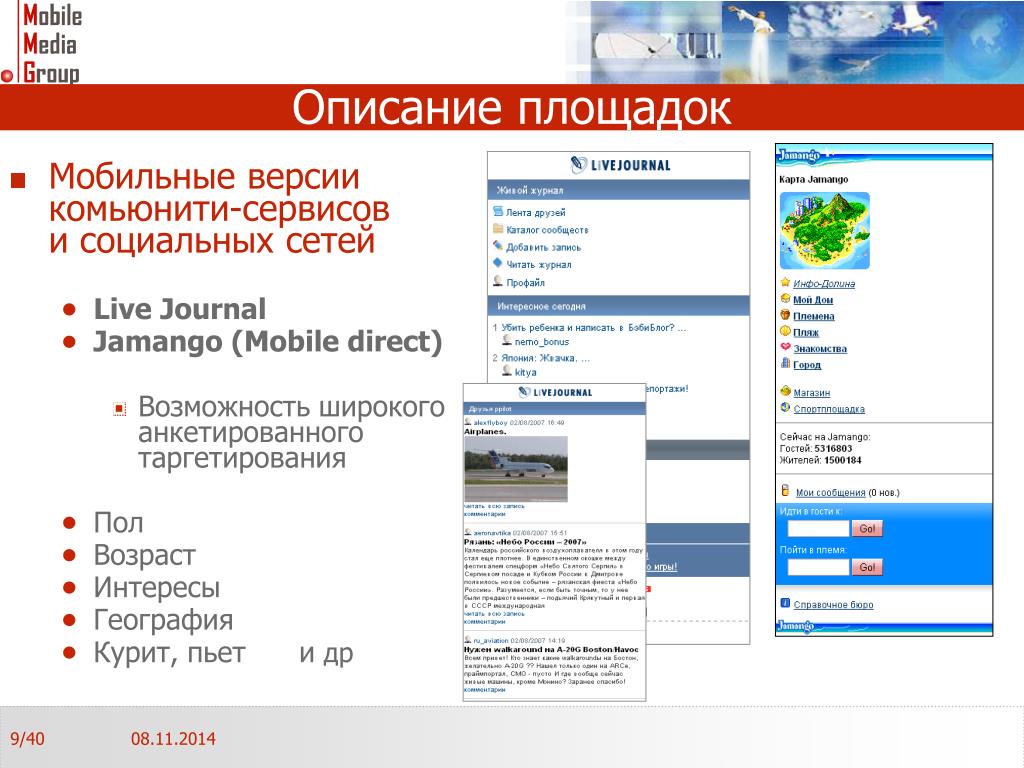Select Добавить запись link
The image size is (1024, 768).
click(x=543, y=248)
